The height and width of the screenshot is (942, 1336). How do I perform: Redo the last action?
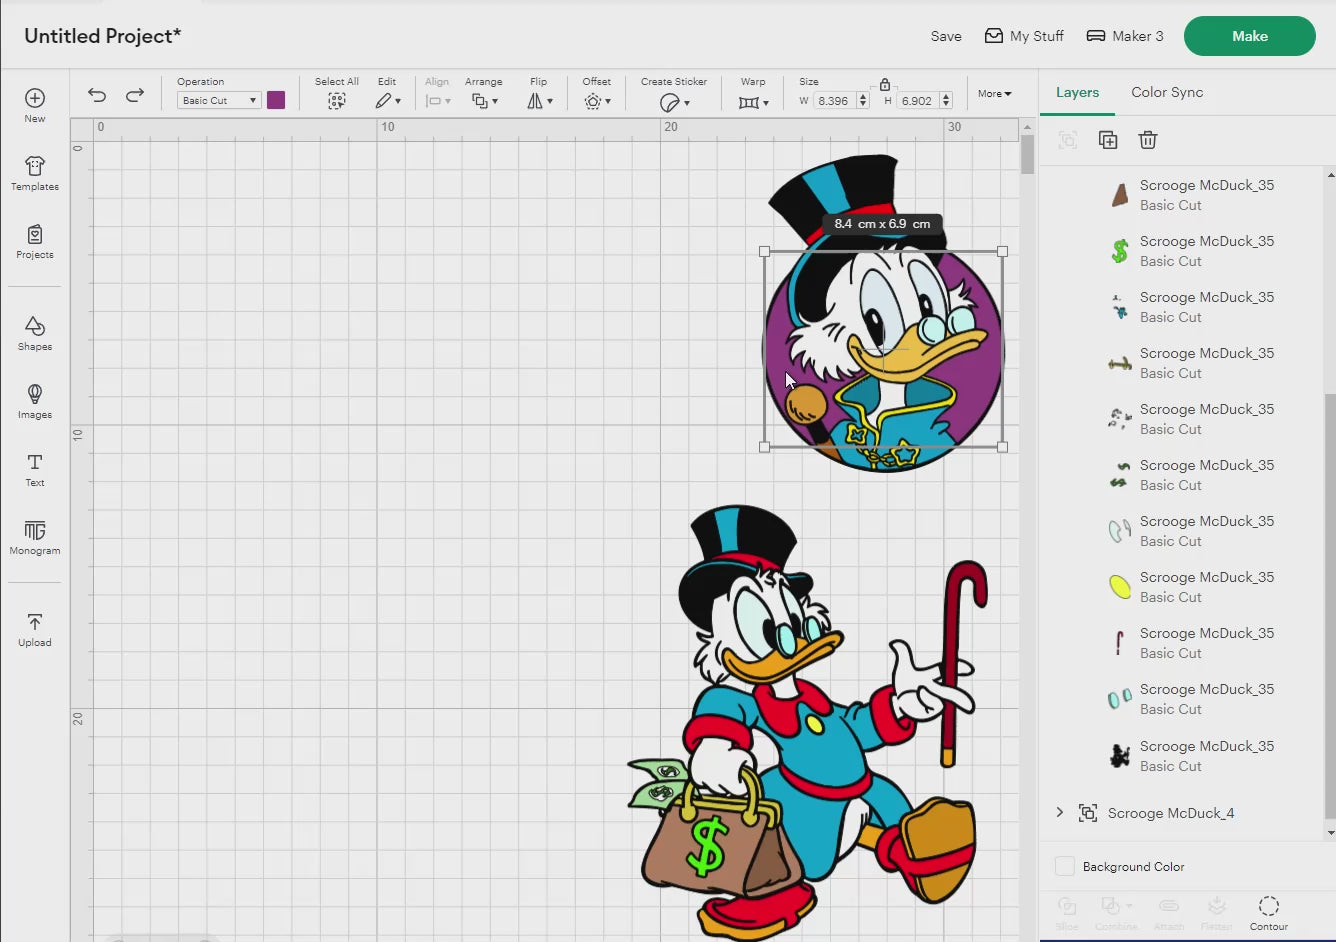(x=135, y=95)
